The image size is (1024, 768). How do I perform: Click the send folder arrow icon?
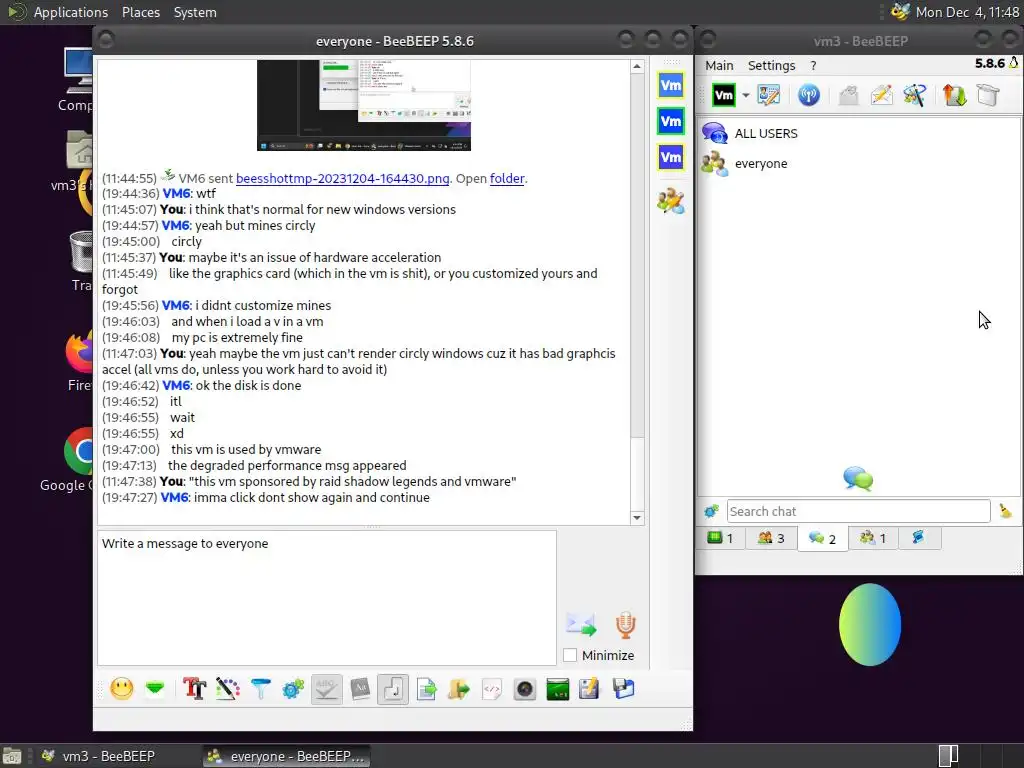(x=458, y=689)
